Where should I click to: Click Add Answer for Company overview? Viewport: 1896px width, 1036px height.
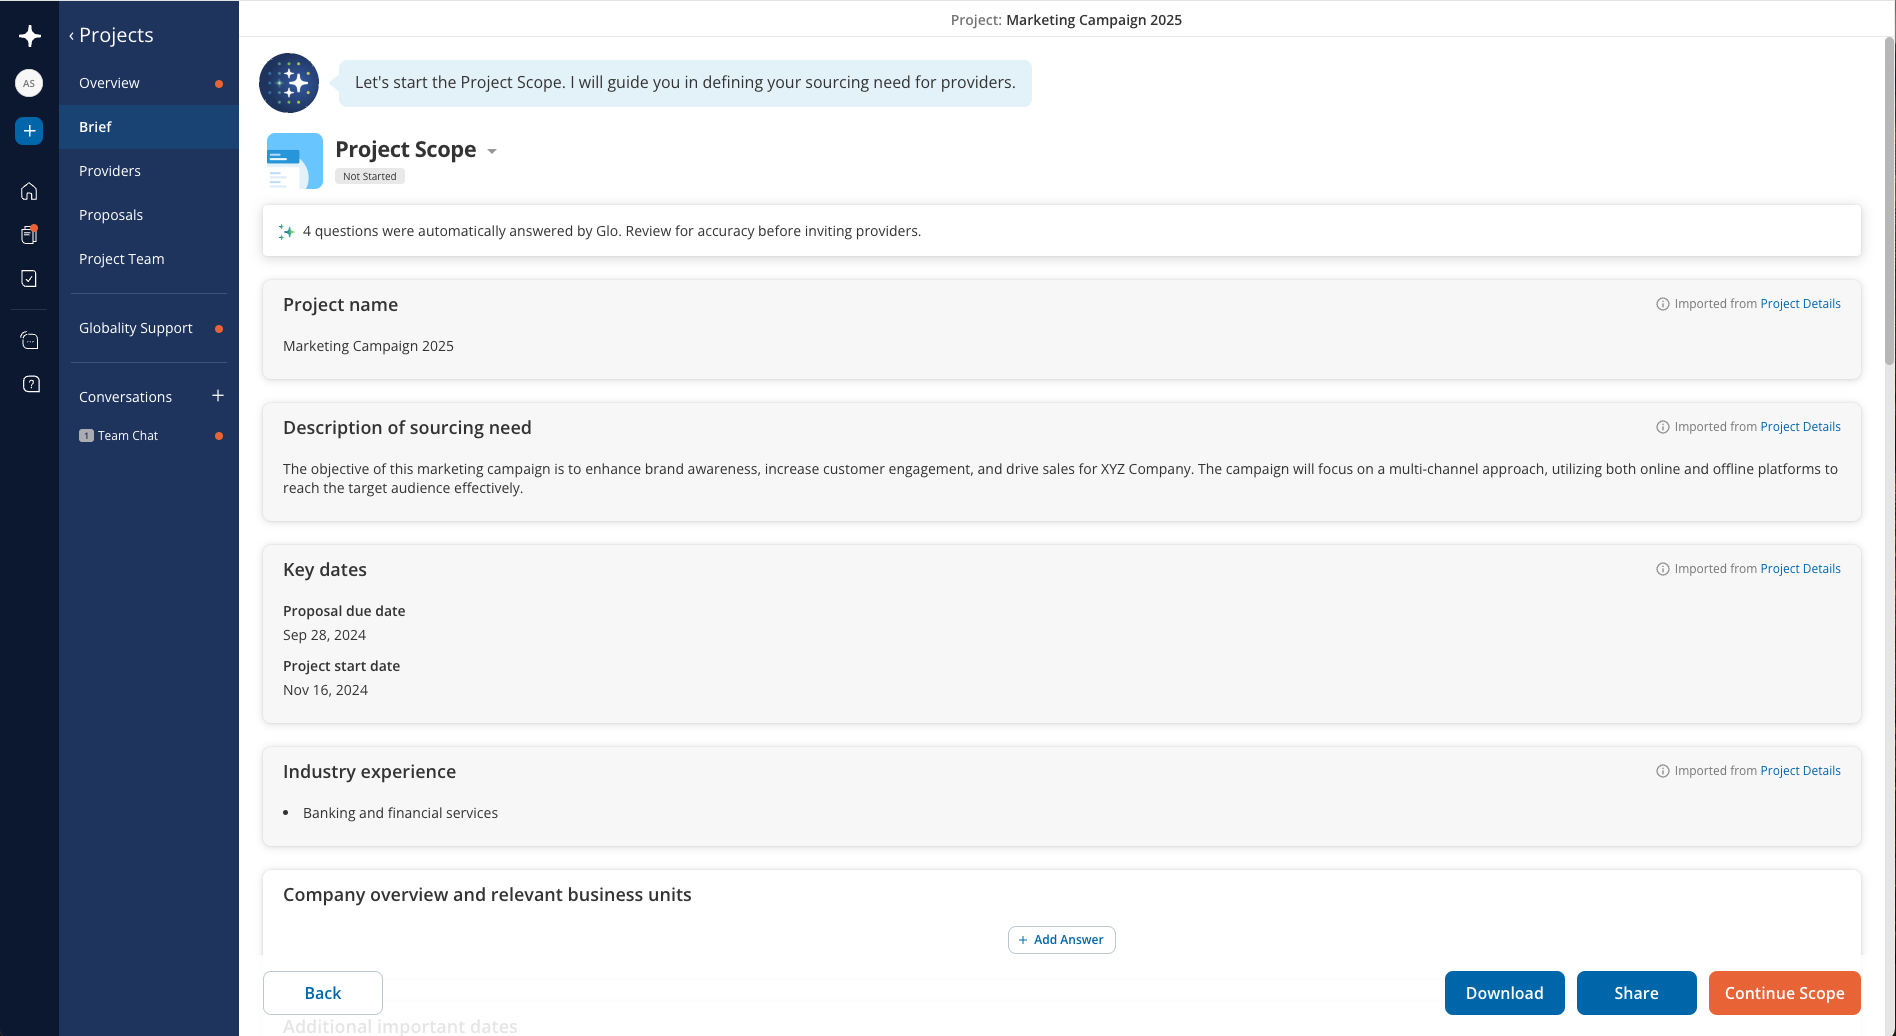click(x=1061, y=940)
